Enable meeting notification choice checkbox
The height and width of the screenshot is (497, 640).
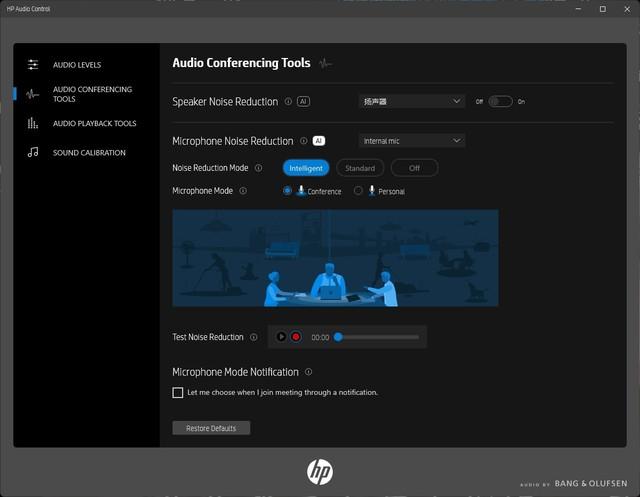178,393
